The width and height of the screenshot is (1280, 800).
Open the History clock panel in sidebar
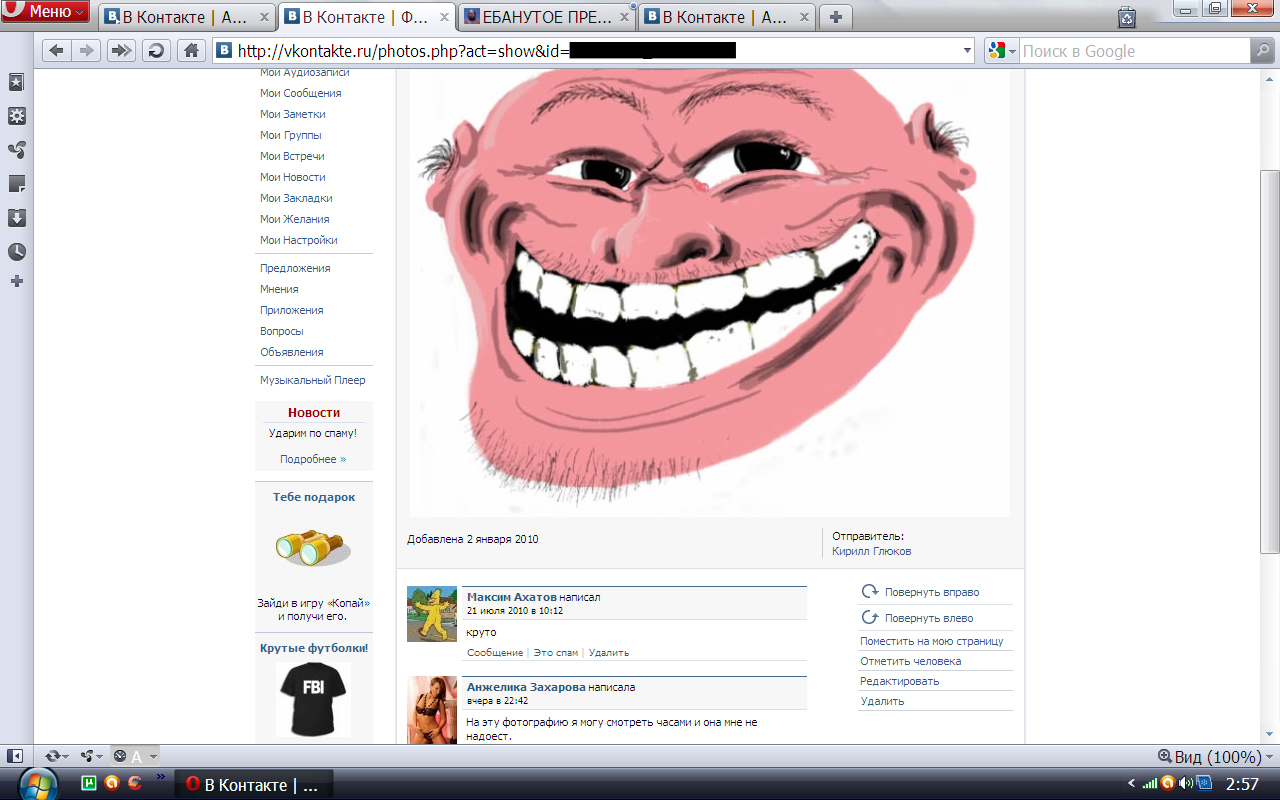coord(17,251)
